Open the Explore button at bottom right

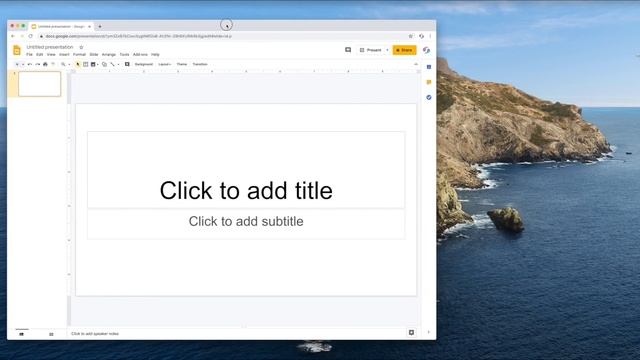pos(411,333)
